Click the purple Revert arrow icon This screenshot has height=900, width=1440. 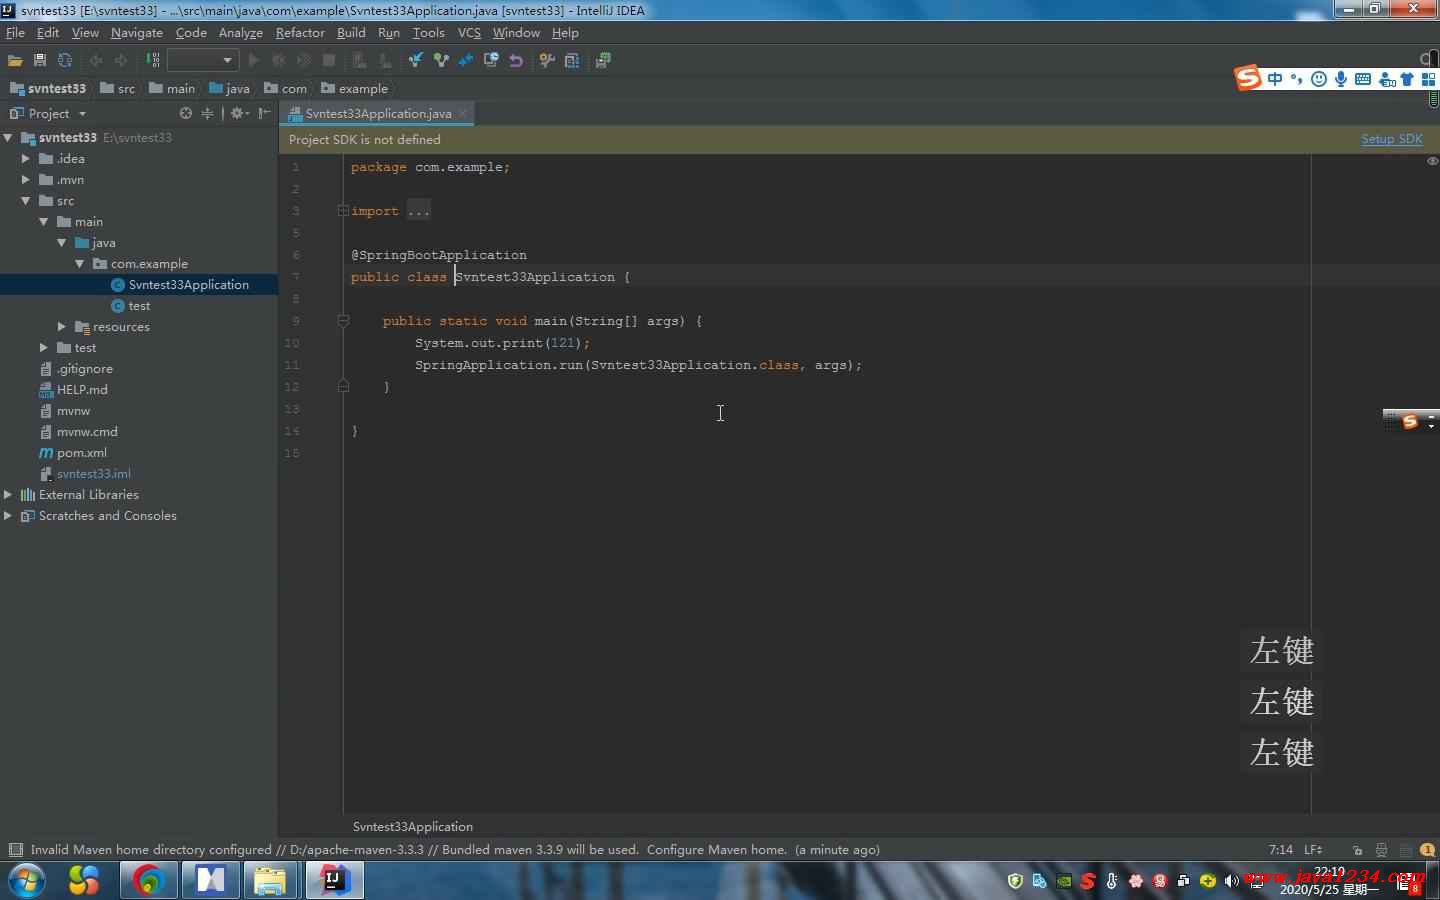point(516,60)
